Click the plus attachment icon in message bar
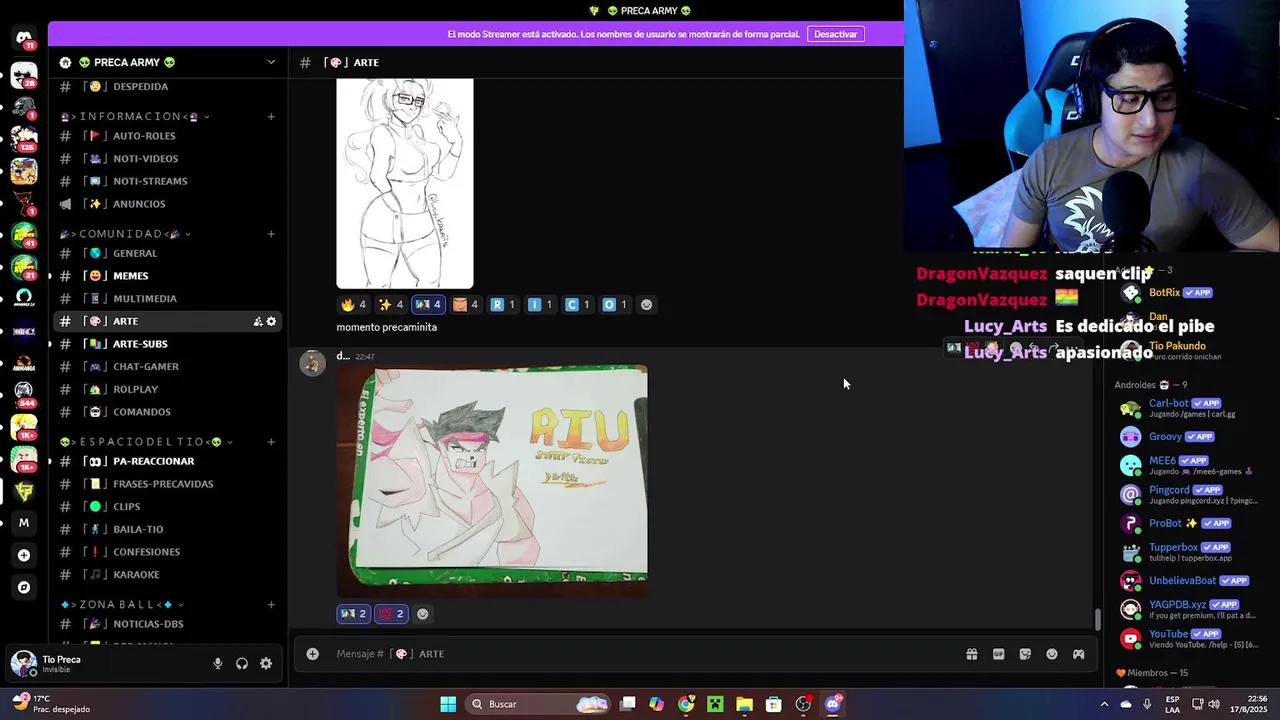 312,654
